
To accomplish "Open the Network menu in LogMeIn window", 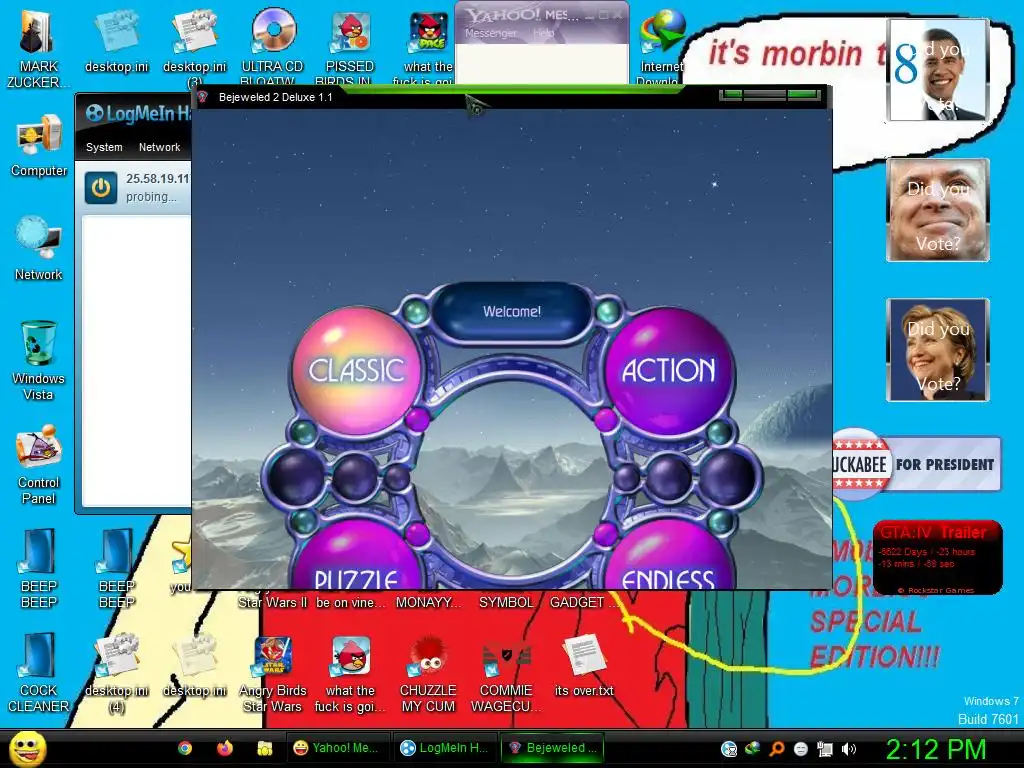I will tap(159, 147).
